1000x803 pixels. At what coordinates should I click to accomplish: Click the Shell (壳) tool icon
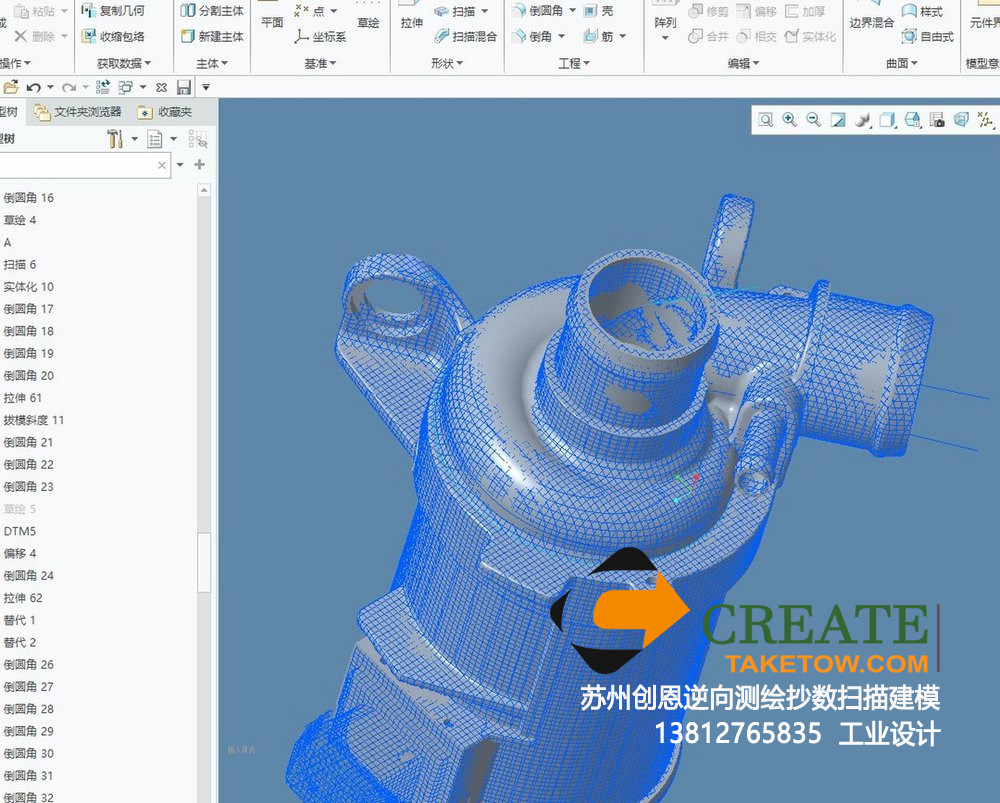(x=592, y=11)
